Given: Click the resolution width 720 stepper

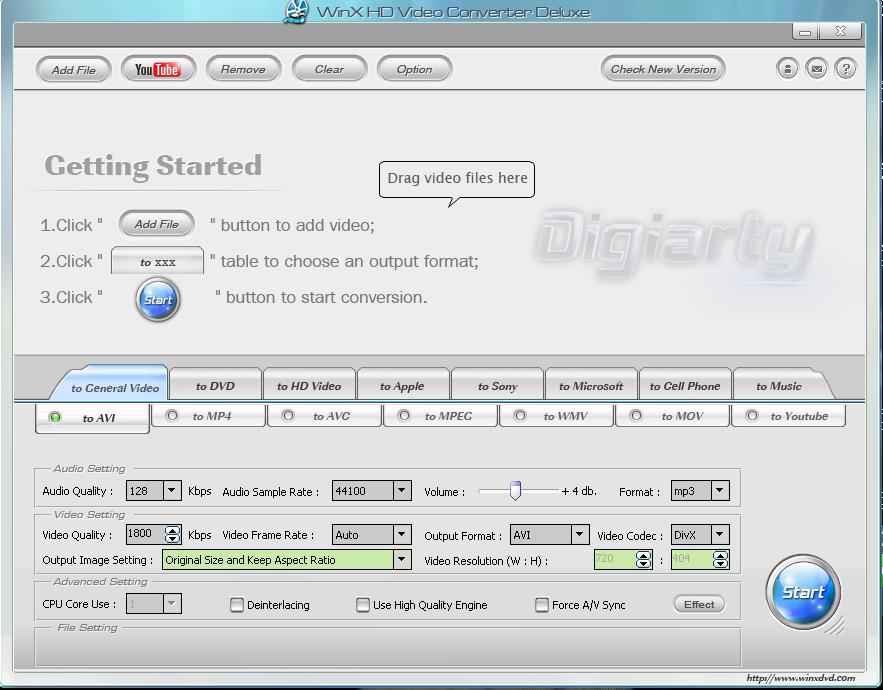Looking at the screenshot, I should (x=643, y=559).
